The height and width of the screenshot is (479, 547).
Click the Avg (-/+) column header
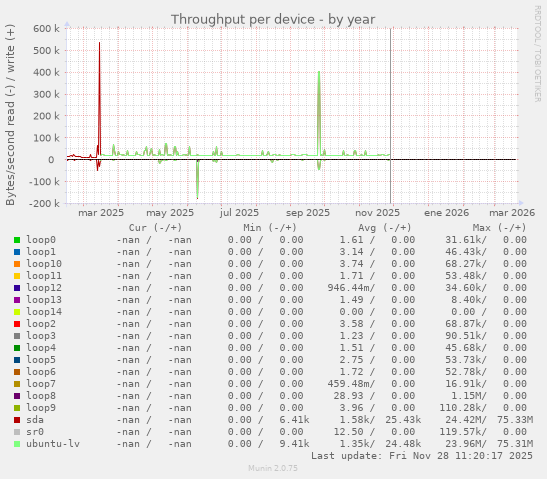tap(385, 228)
